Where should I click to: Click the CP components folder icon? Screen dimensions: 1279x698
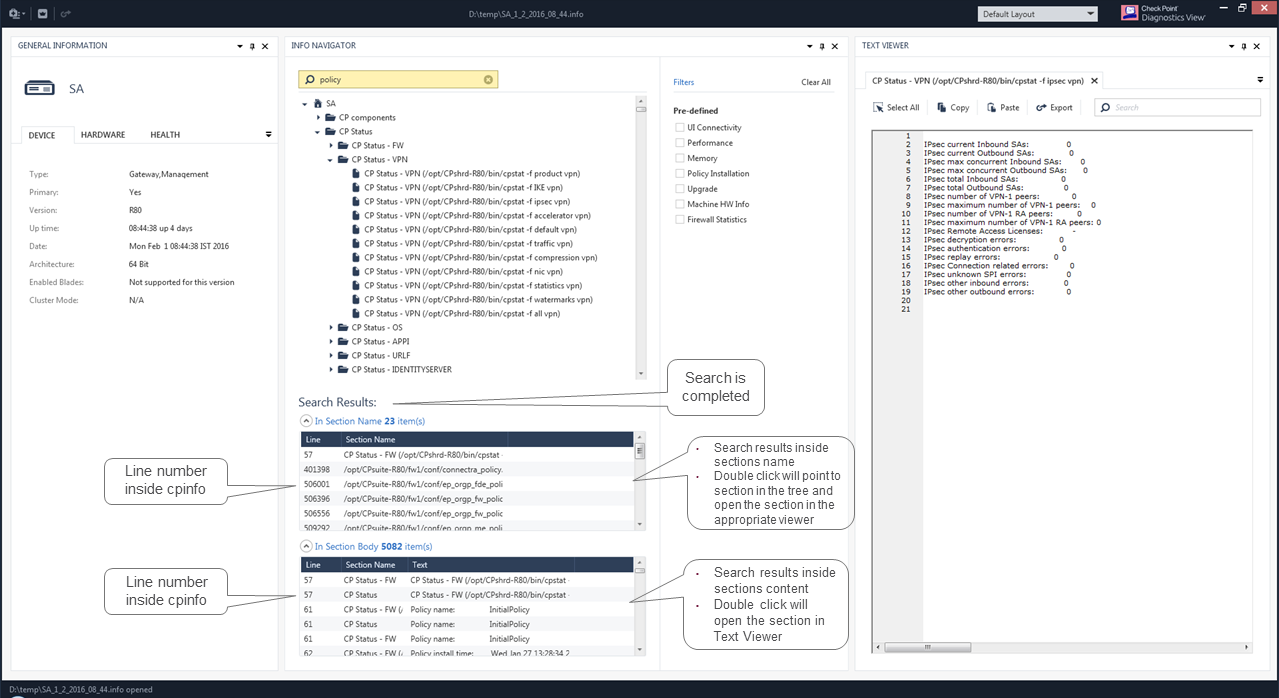[331, 118]
